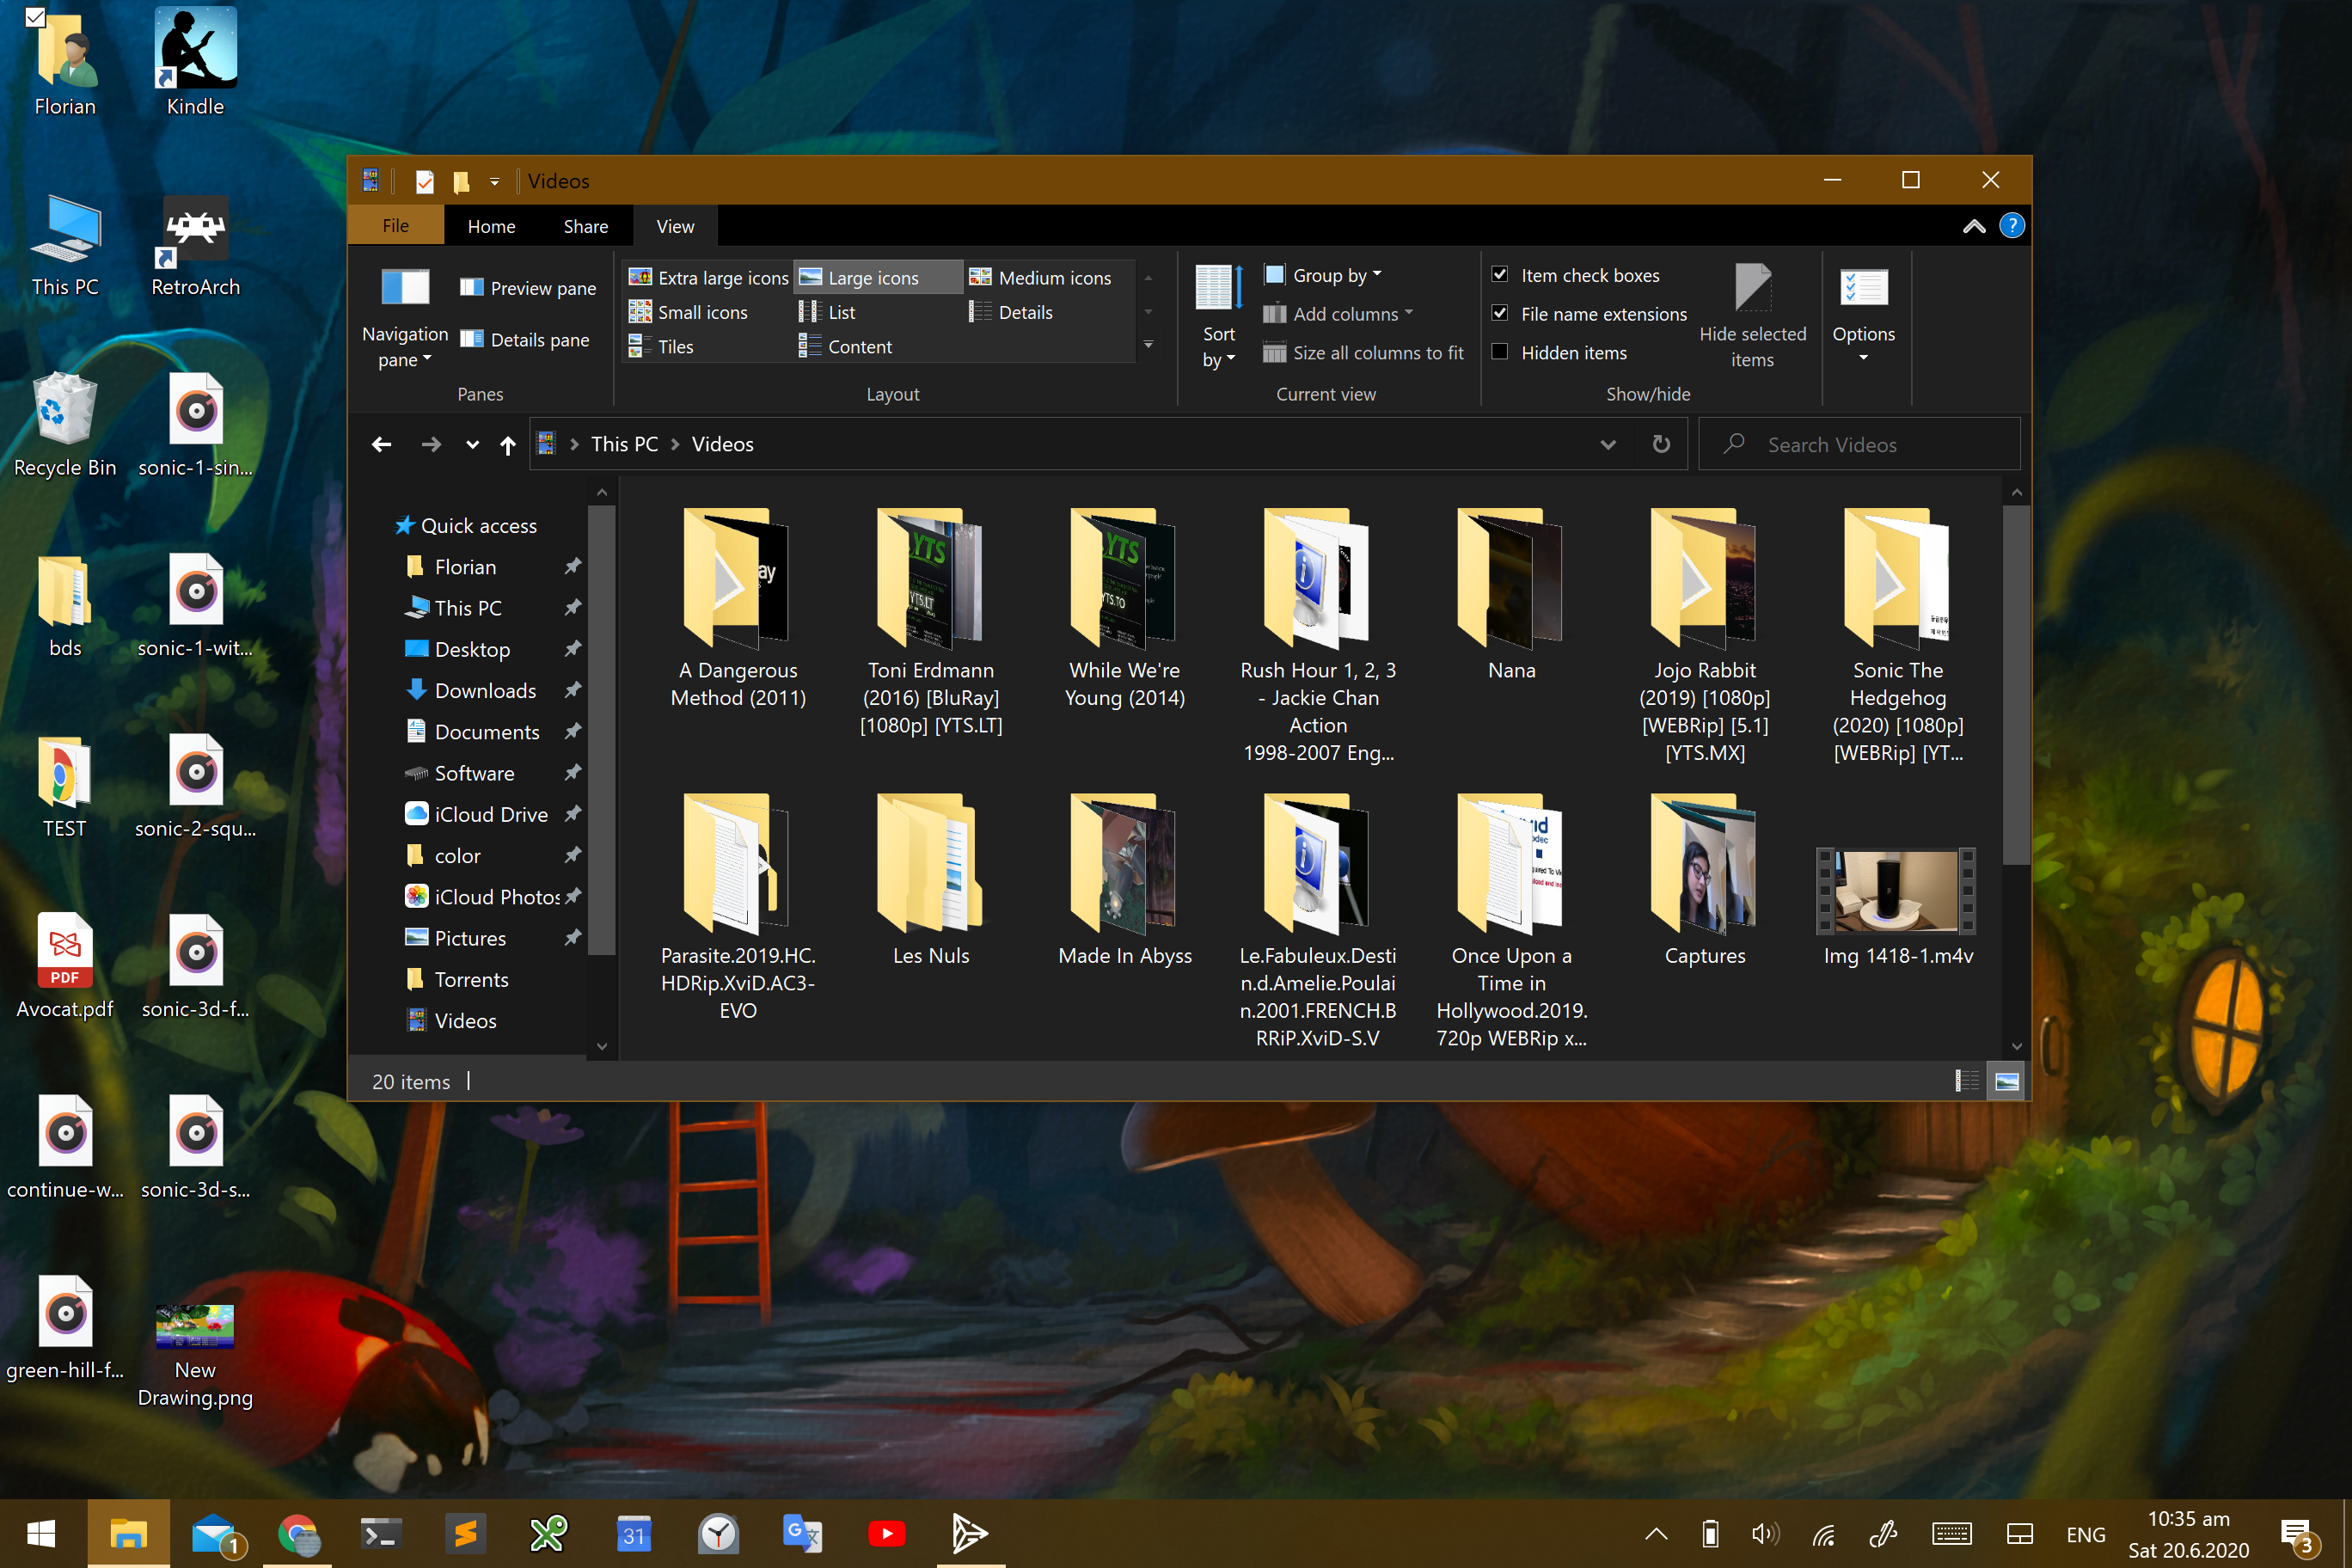This screenshot has height=1568, width=2352.
Task: Open the Navigation pane dropdown
Action: [x=405, y=316]
